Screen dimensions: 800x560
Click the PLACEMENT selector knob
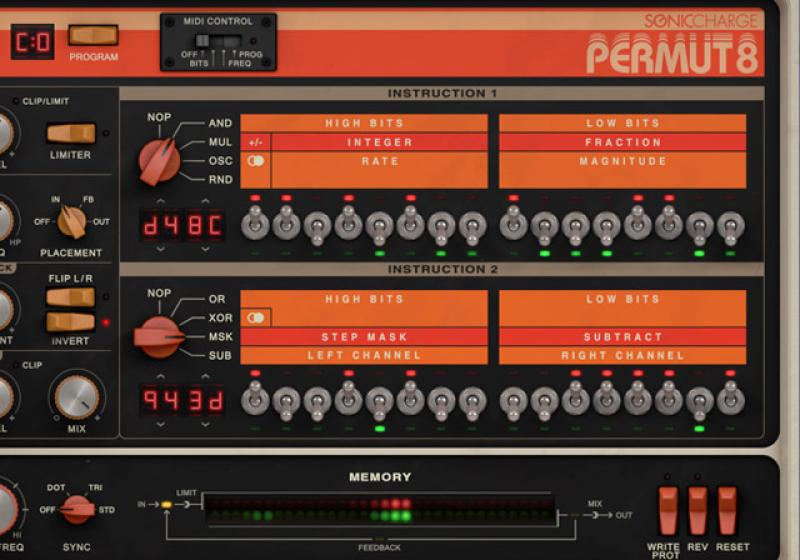point(70,220)
